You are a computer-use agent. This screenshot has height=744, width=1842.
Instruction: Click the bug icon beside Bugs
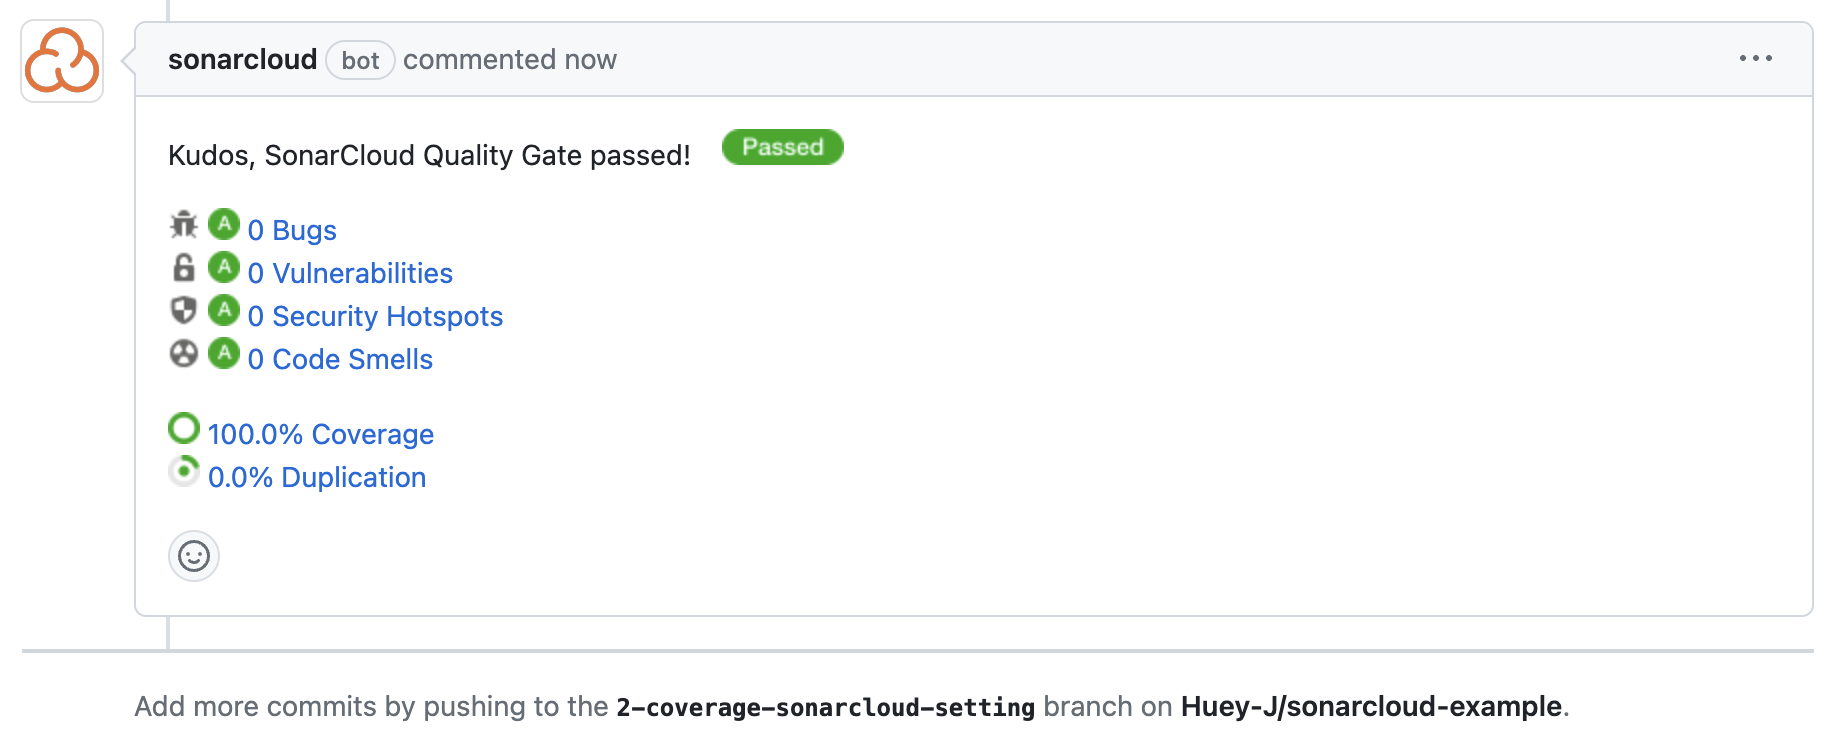click(x=184, y=225)
